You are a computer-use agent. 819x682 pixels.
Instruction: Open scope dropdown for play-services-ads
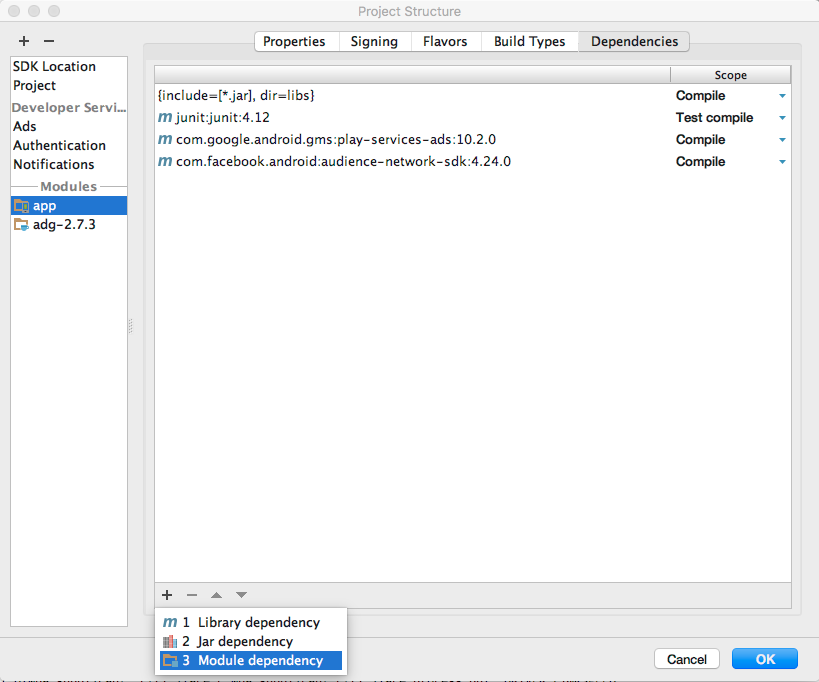coord(782,140)
